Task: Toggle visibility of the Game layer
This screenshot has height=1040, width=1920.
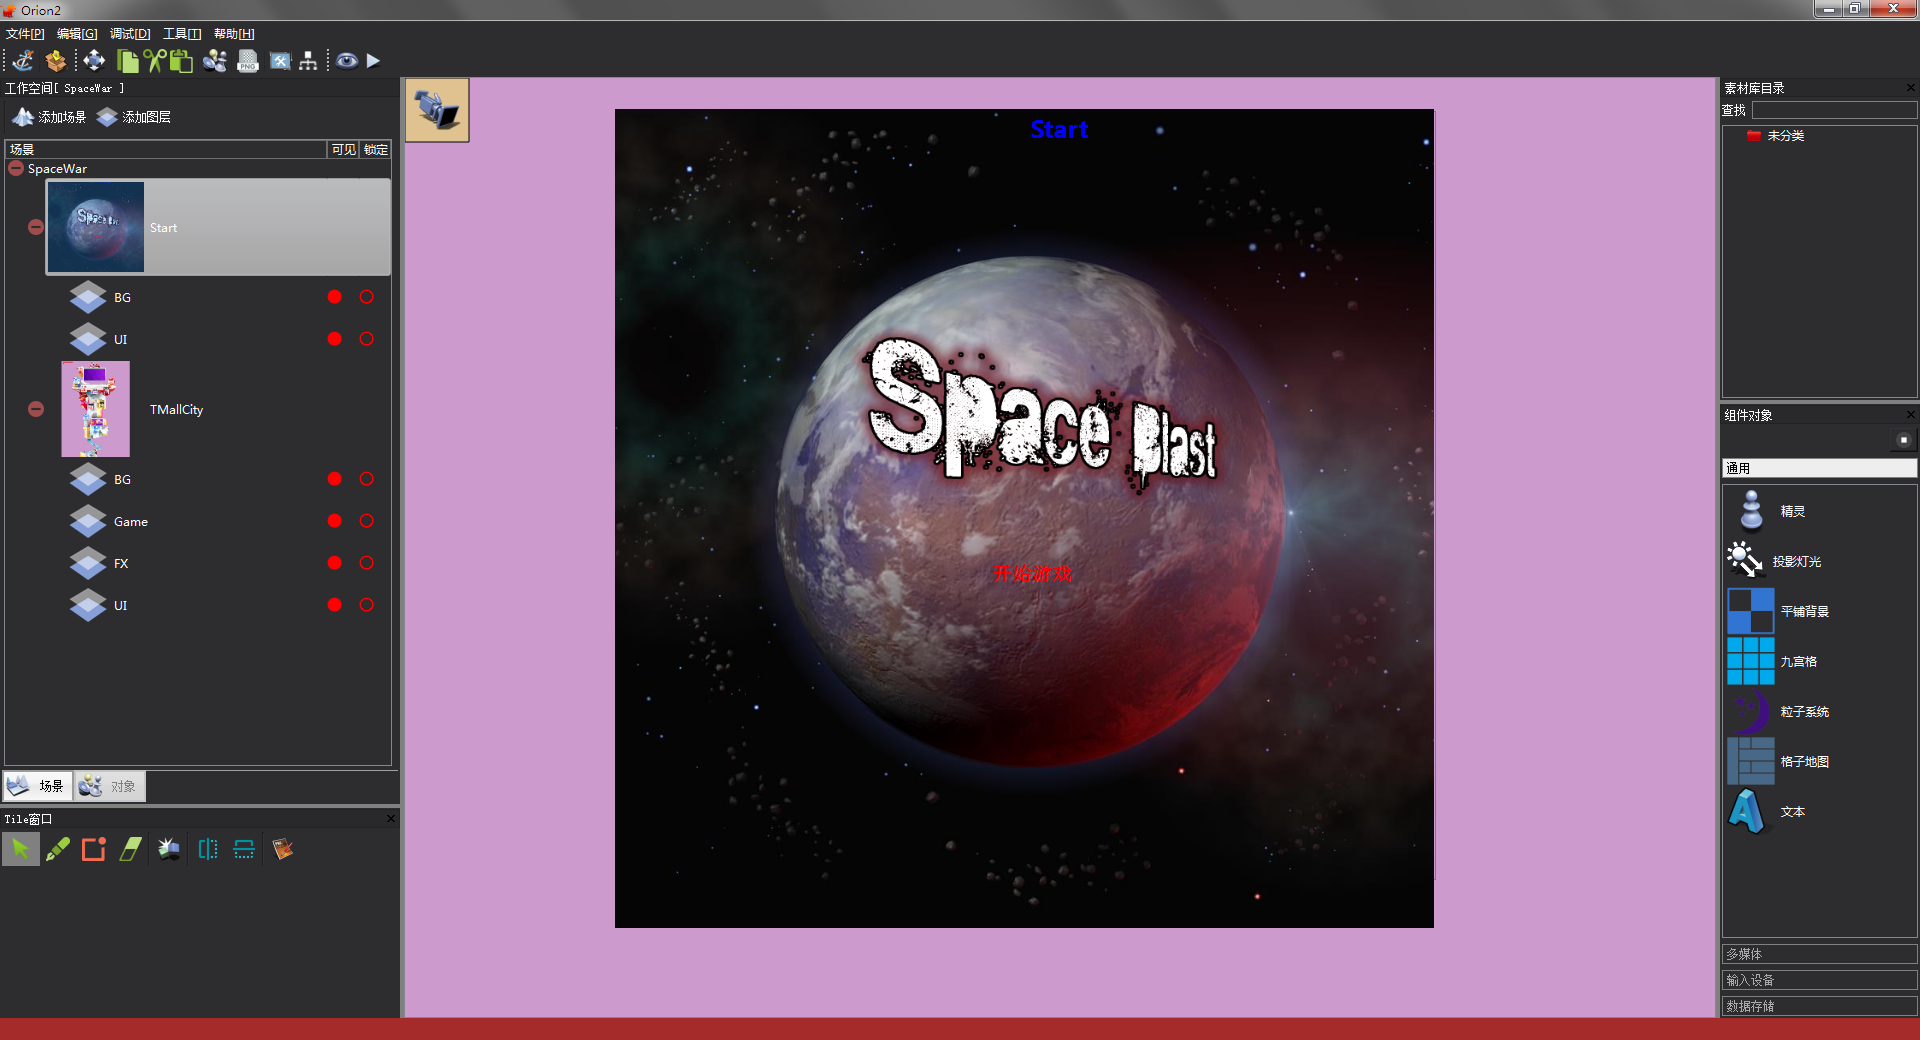Action: pyautogui.click(x=335, y=521)
